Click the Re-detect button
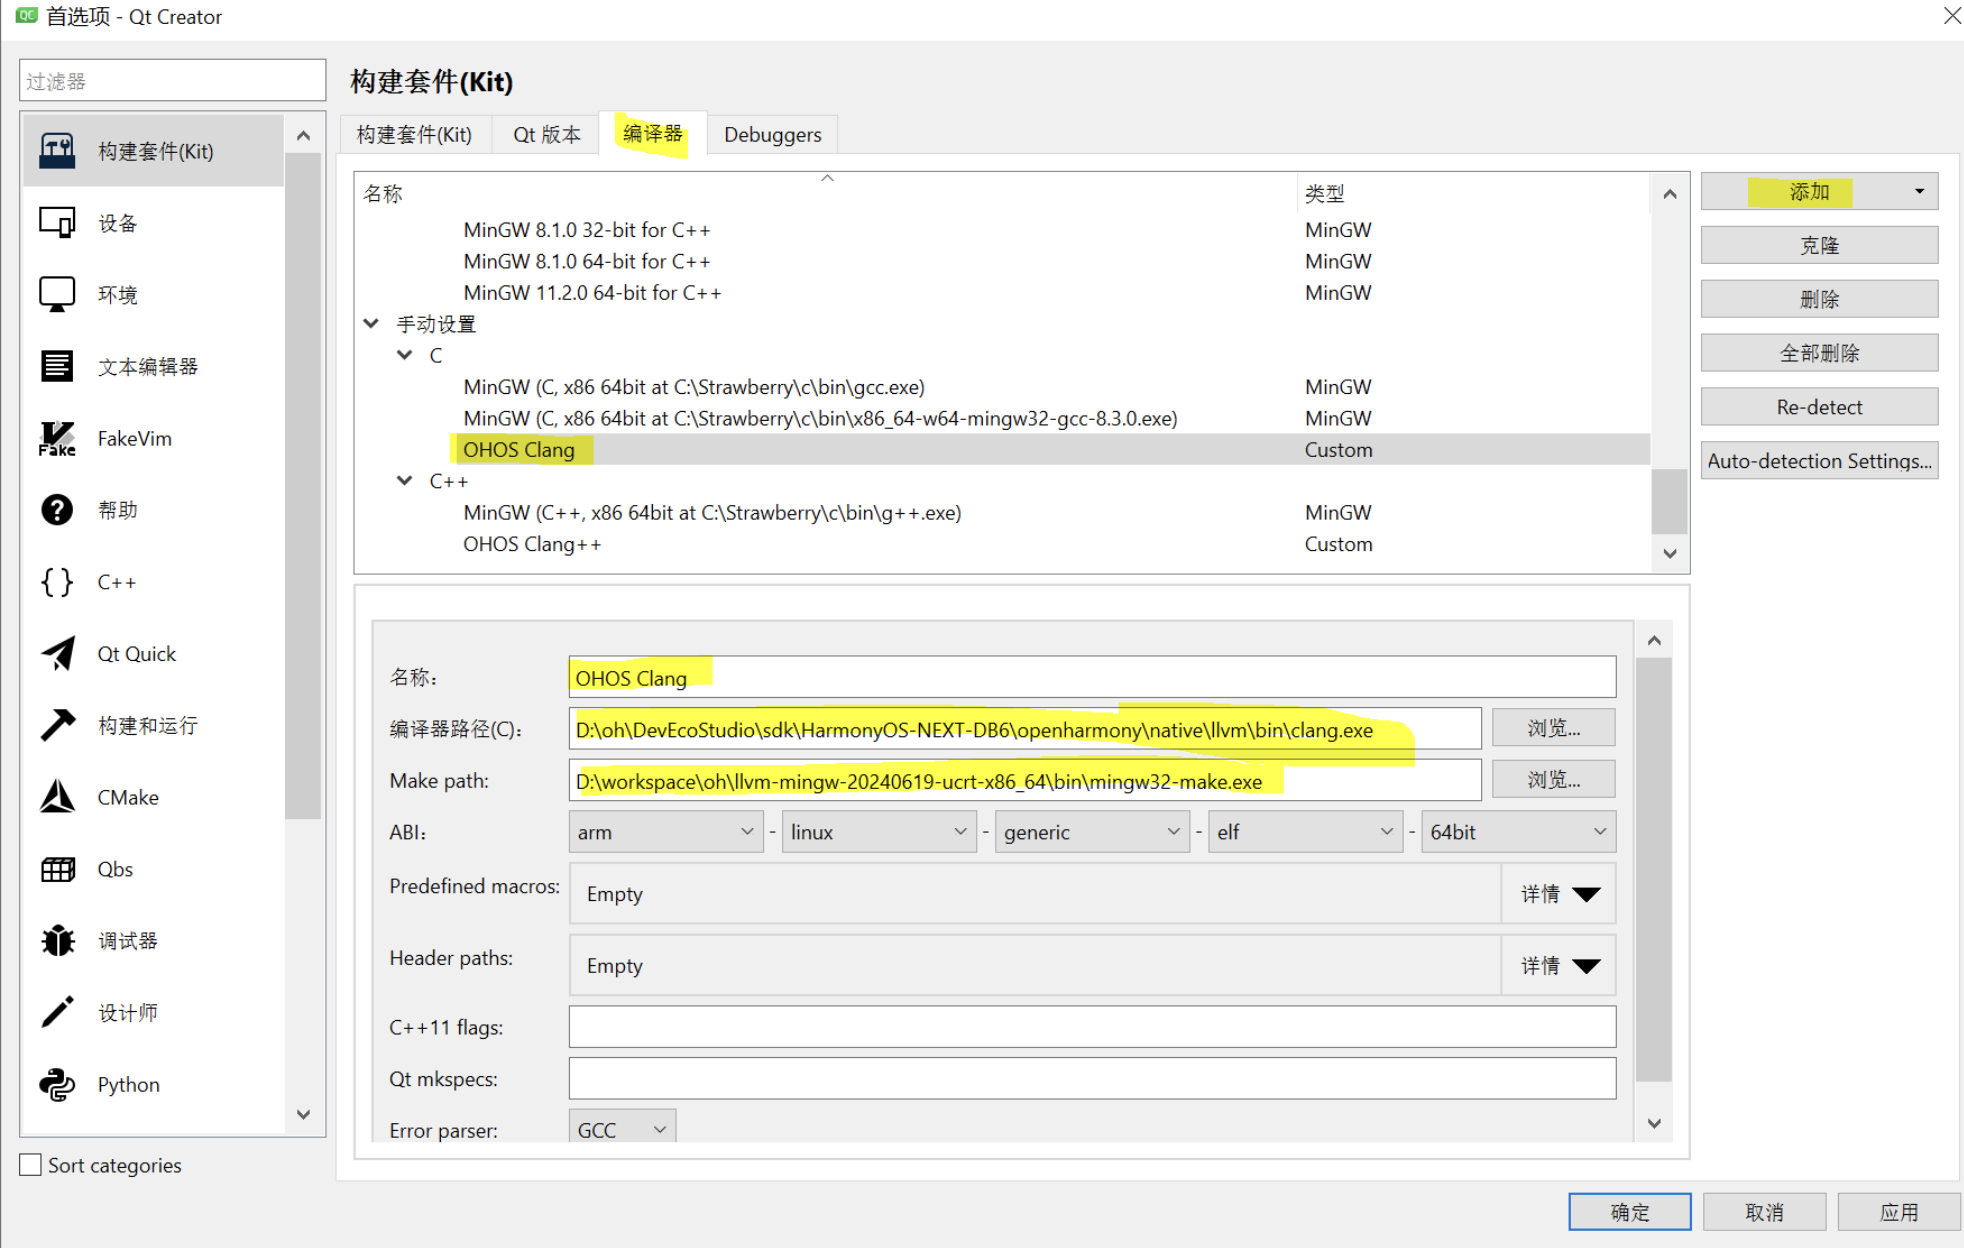 [x=1818, y=407]
